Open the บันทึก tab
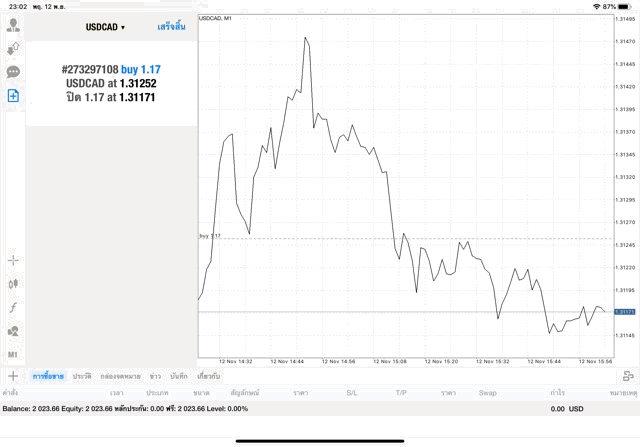The width and height of the screenshot is (640, 447). click(179, 376)
